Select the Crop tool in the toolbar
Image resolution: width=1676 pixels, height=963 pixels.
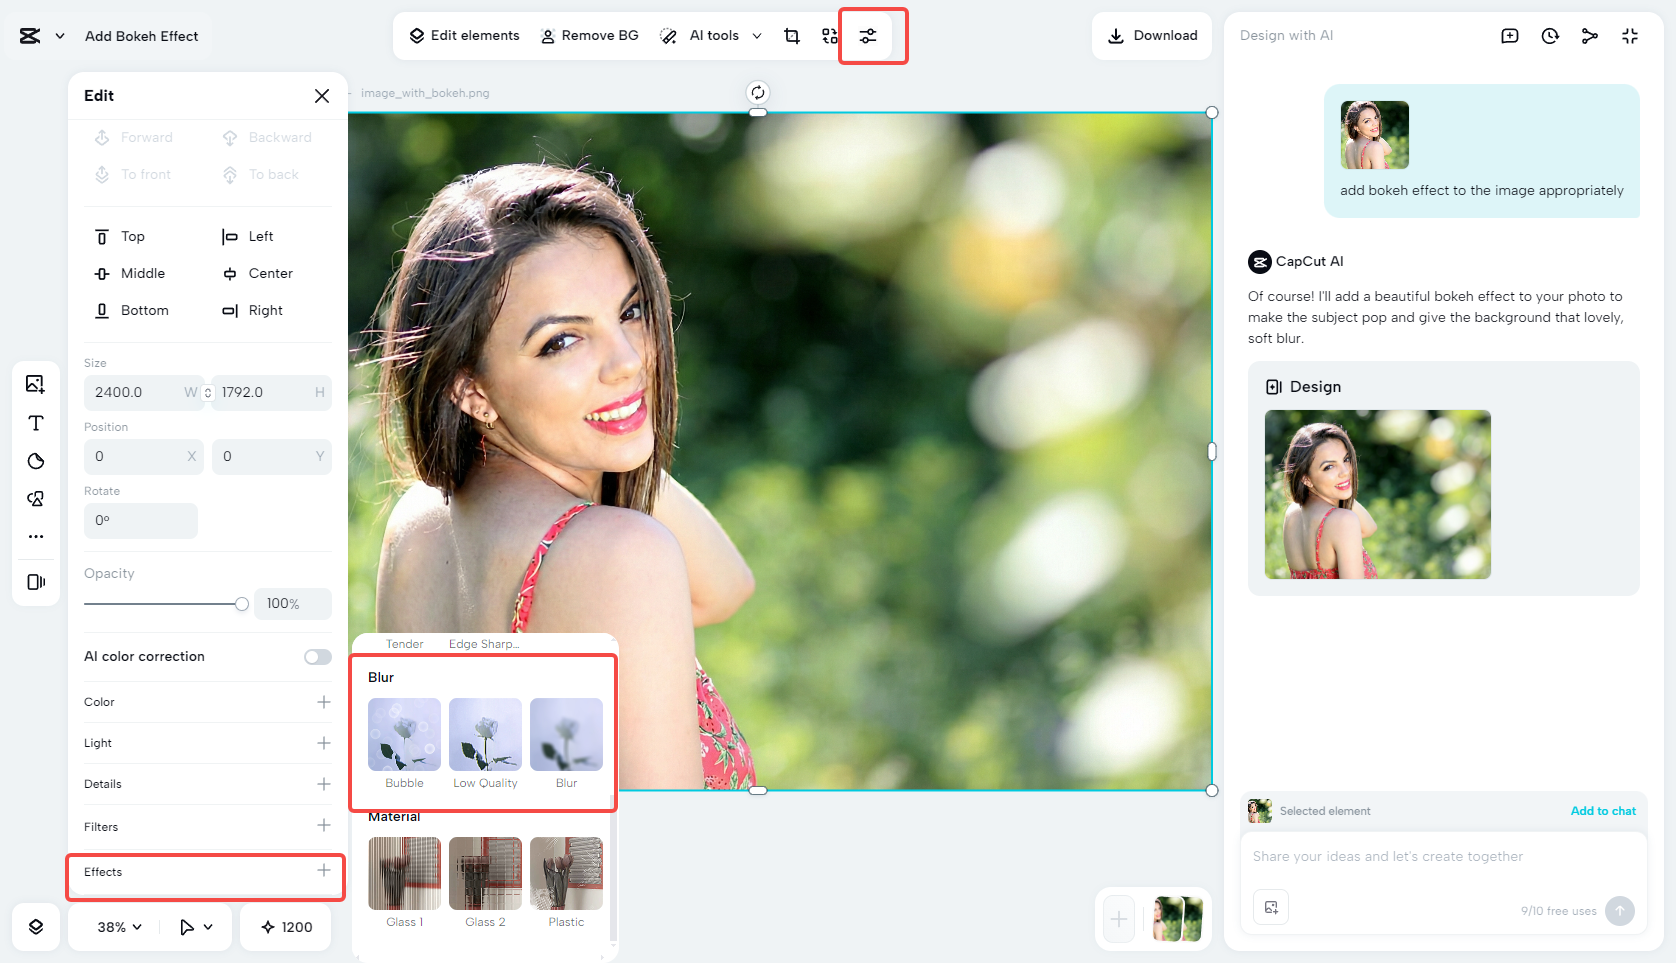pyautogui.click(x=791, y=35)
